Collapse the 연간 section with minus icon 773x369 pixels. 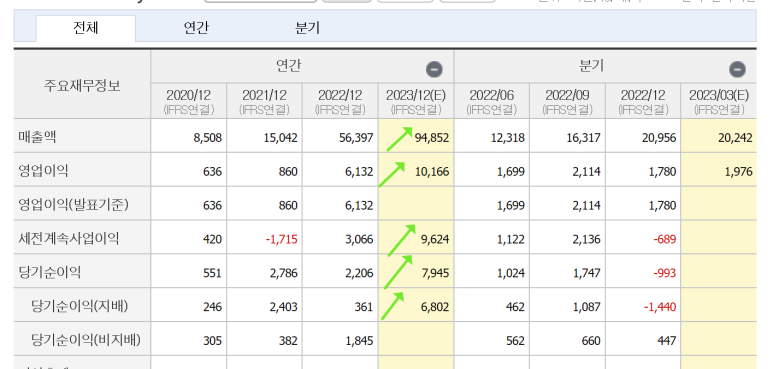pyautogui.click(x=434, y=69)
